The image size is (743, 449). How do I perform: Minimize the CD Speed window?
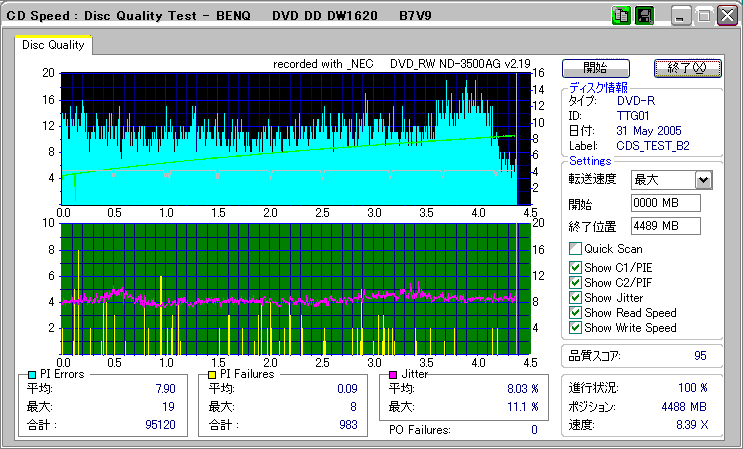coord(681,17)
